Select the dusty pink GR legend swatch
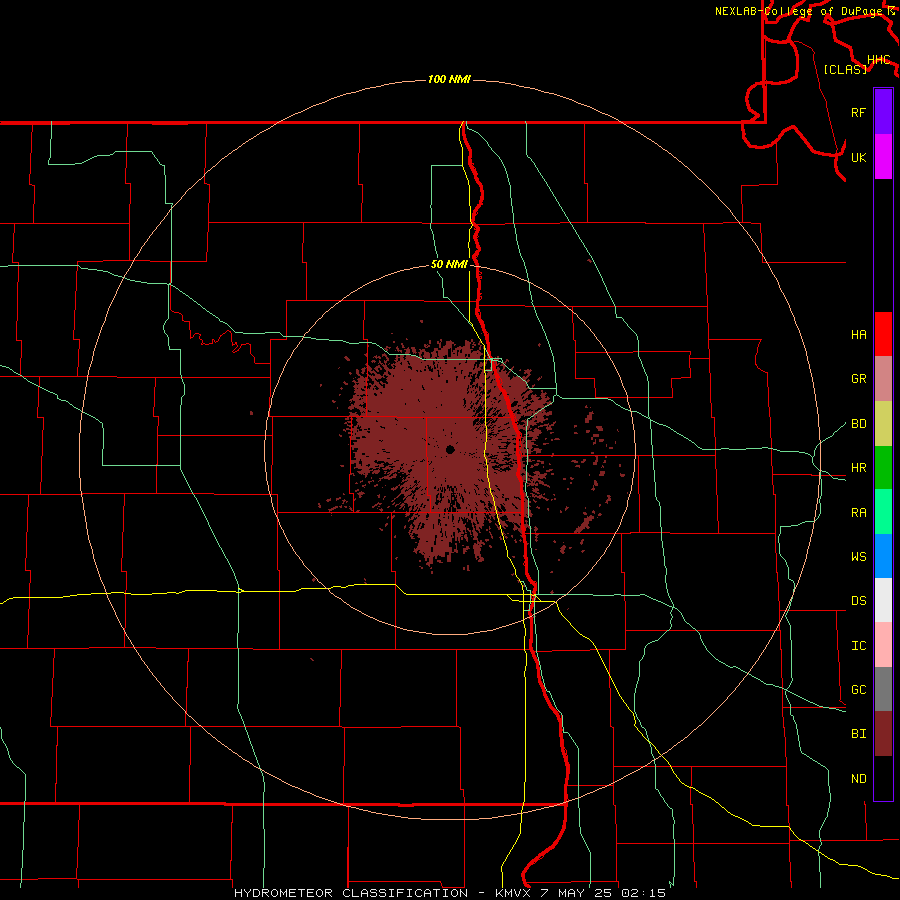Image resolution: width=900 pixels, height=900 pixels. (883, 378)
